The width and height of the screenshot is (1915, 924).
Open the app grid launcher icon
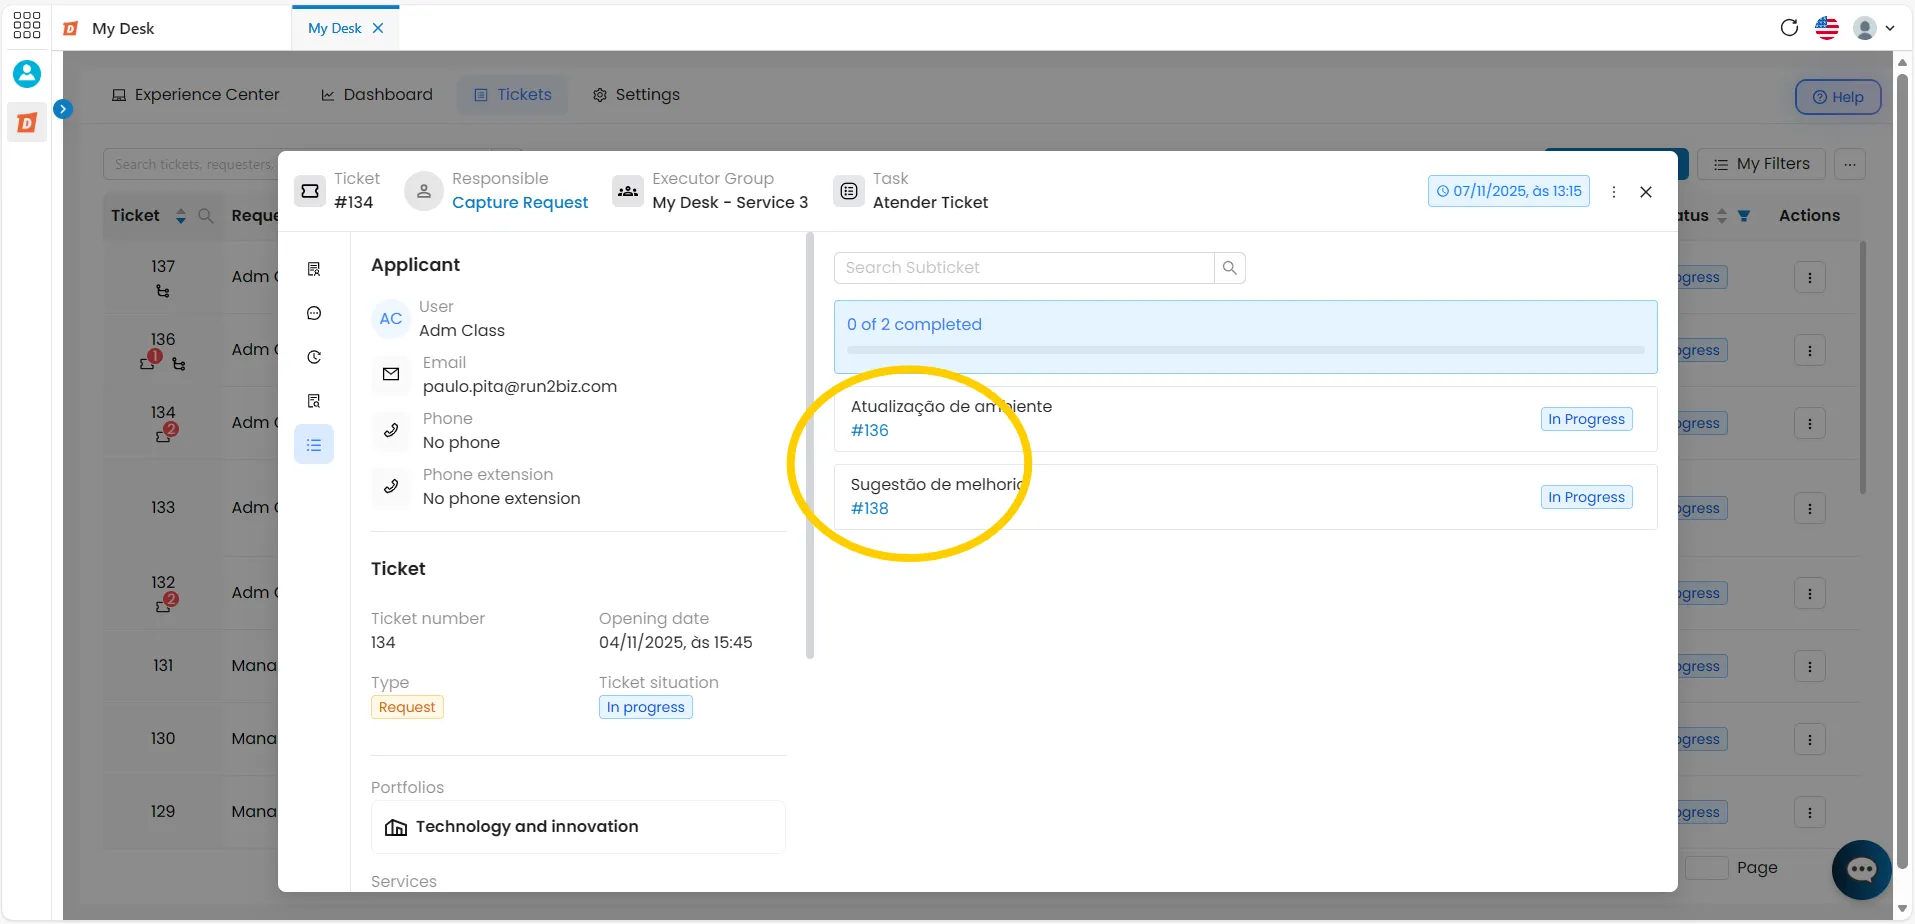tap(27, 26)
